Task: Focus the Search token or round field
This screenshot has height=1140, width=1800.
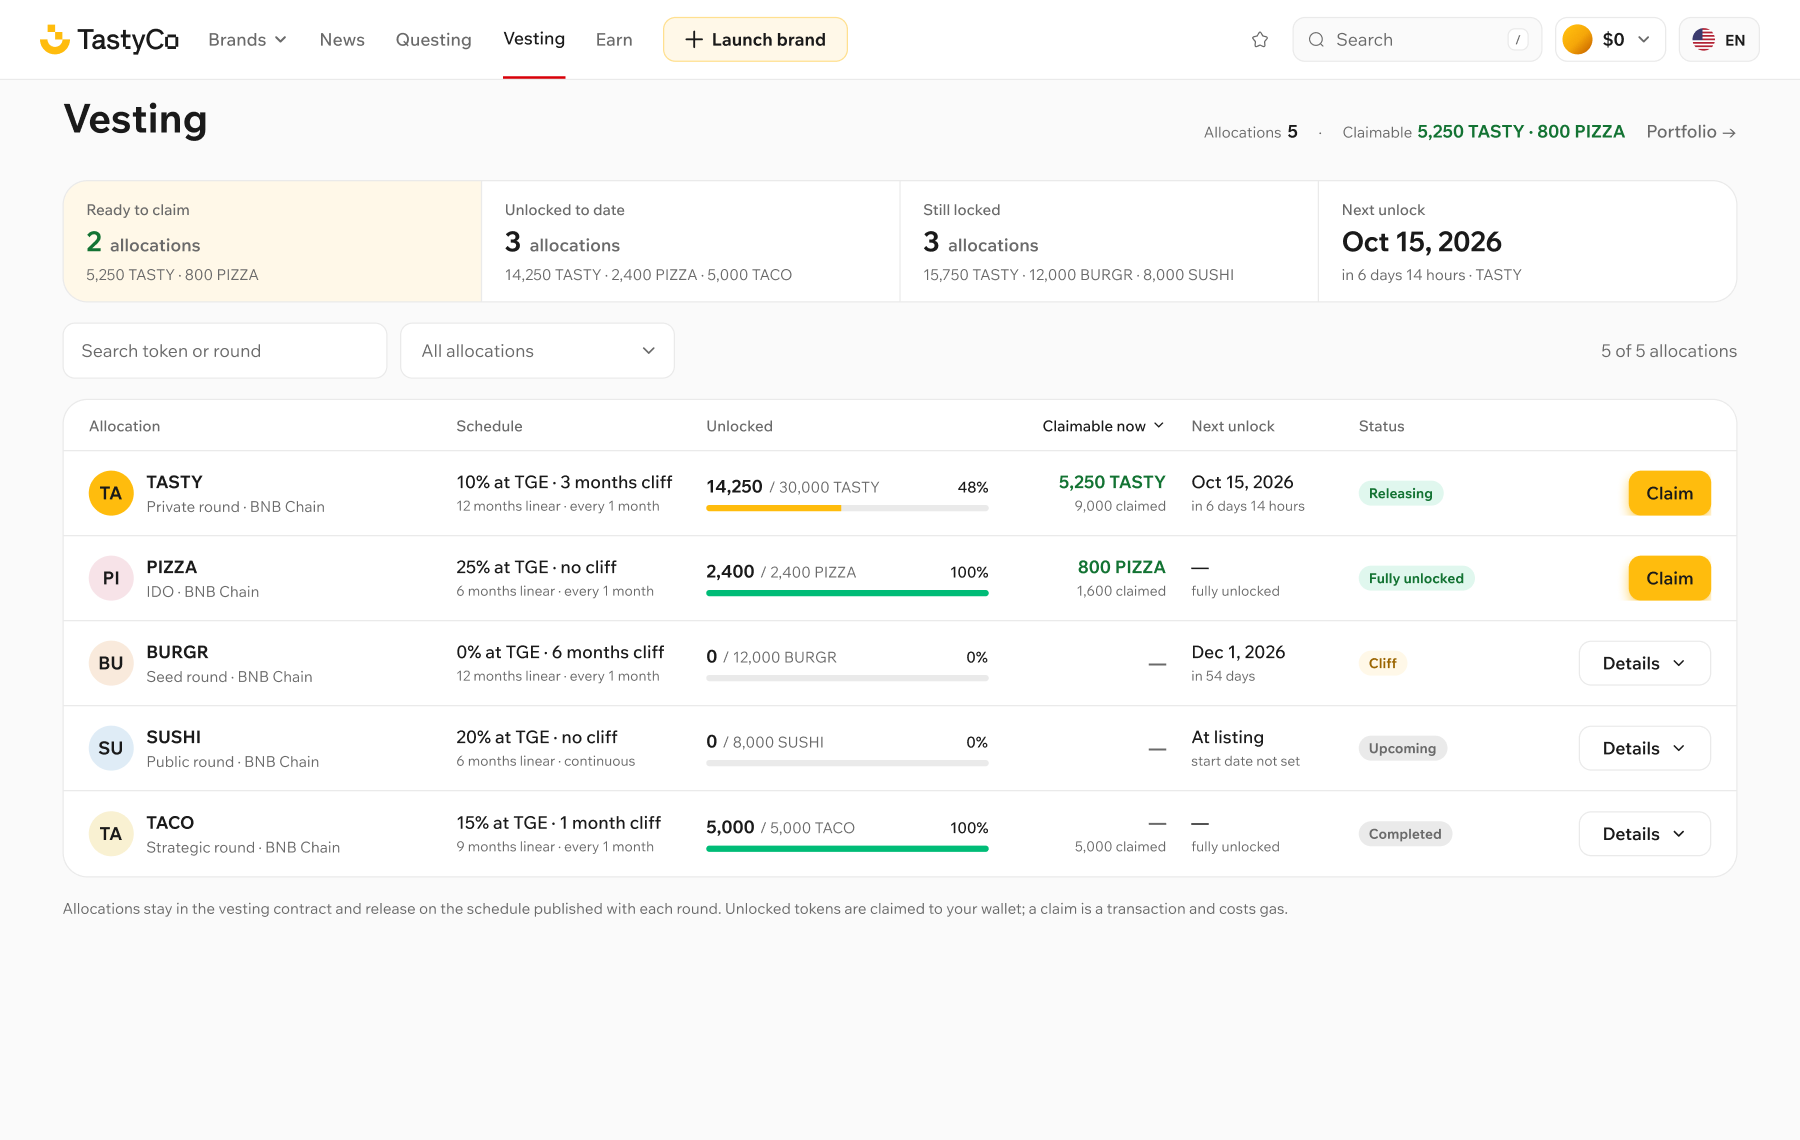Action: coord(225,351)
